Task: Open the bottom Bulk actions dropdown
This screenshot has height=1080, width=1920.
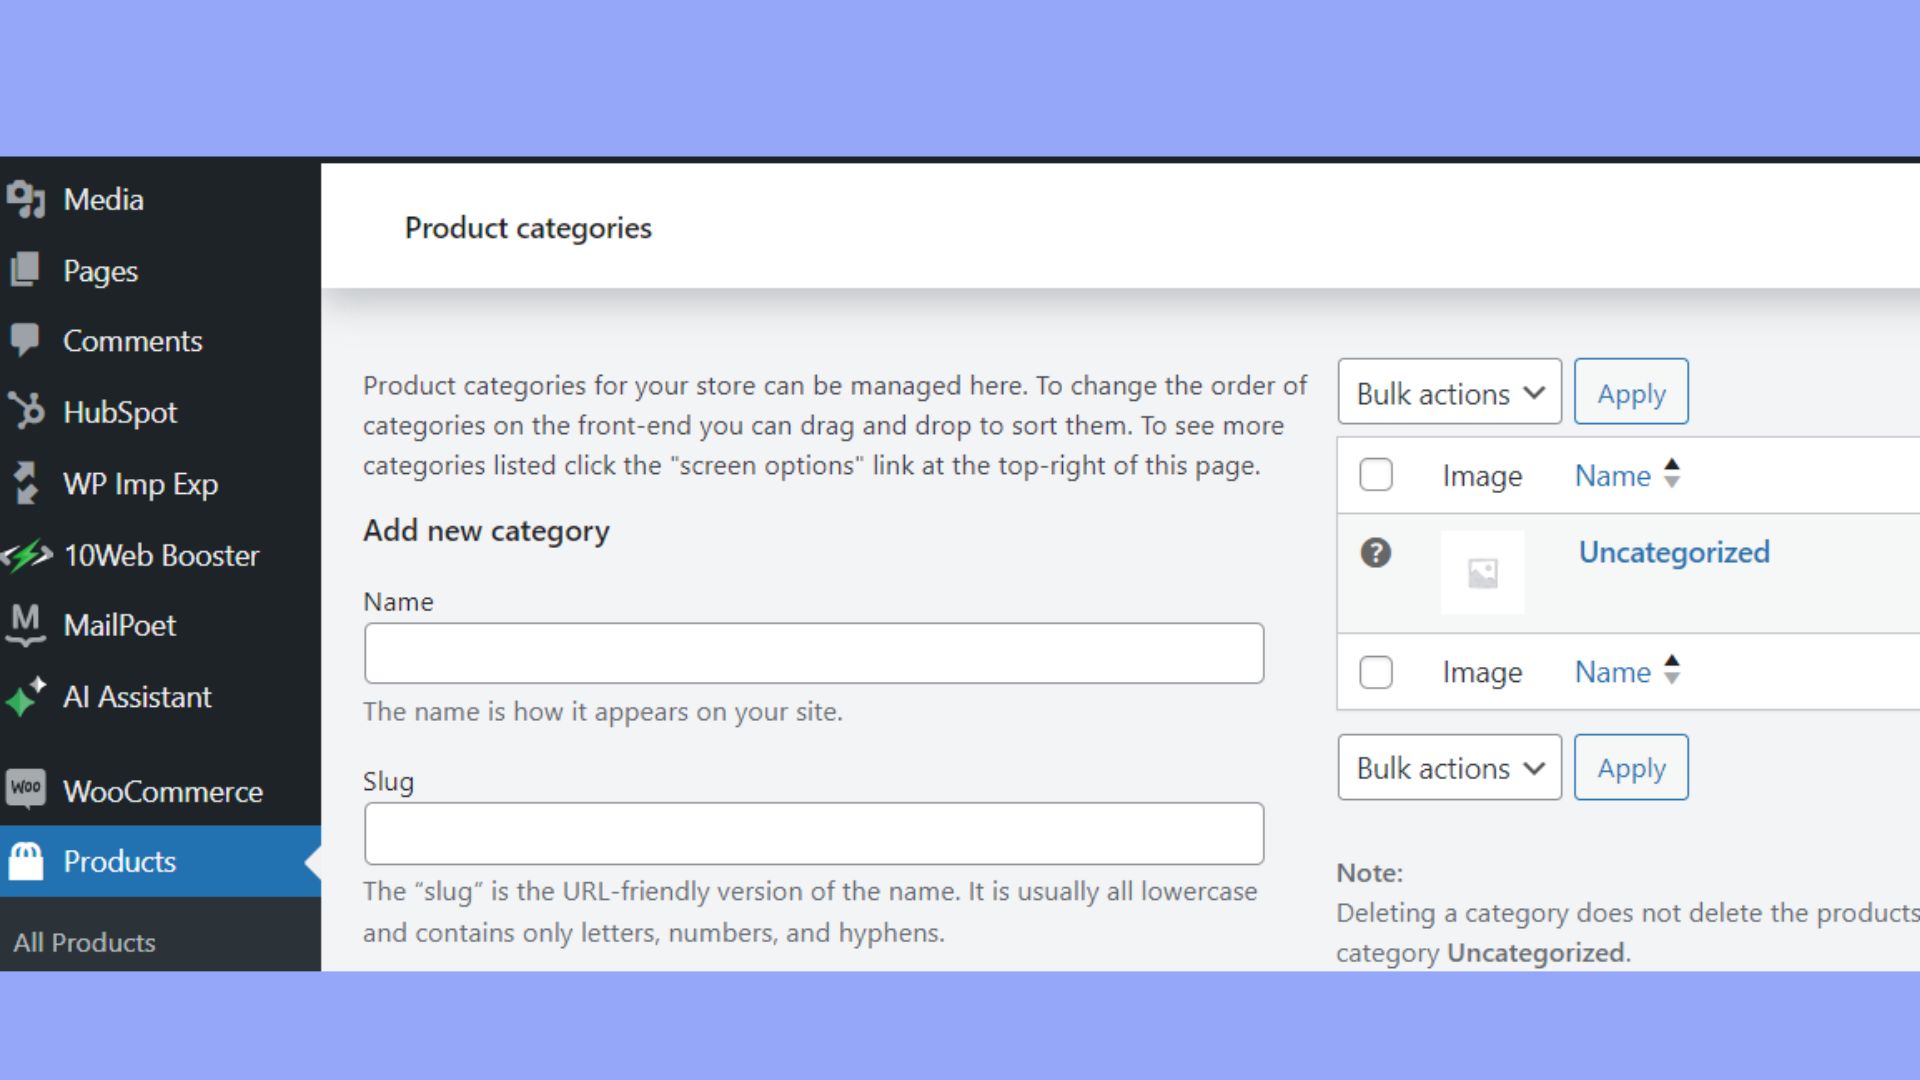Action: point(1449,767)
